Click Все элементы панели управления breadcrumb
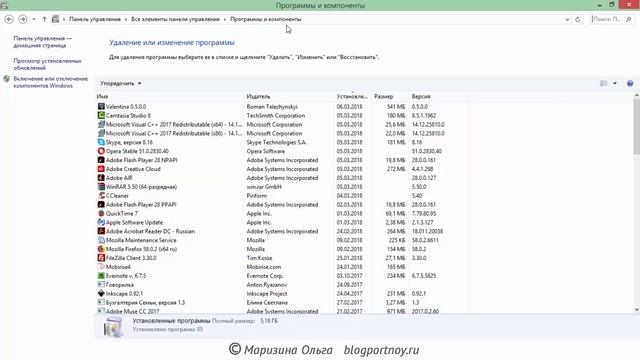Image resolution: width=640 pixels, height=360 pixels. tap(175, 19)
